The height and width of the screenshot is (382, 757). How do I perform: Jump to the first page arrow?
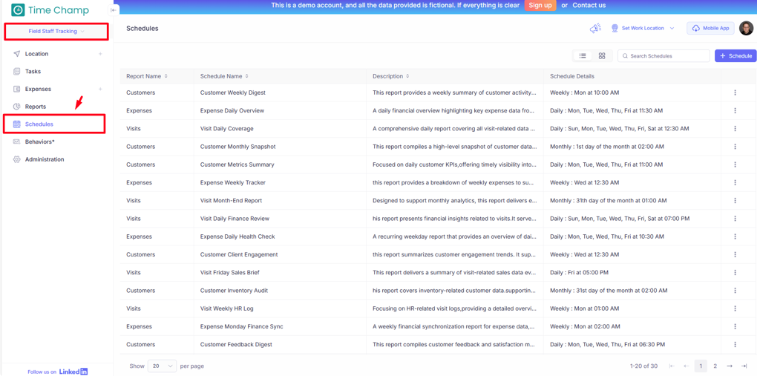[671, 367]
